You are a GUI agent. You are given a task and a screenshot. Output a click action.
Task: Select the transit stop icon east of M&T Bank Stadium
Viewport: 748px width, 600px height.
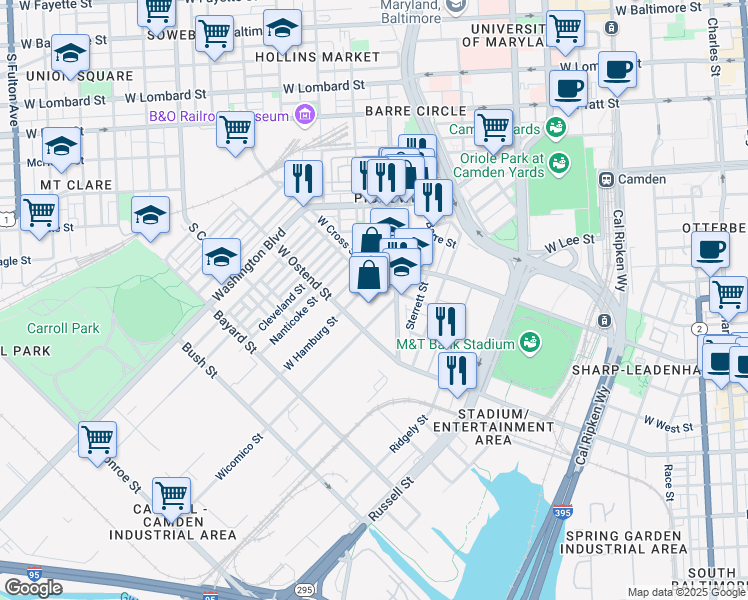point(604,320)
